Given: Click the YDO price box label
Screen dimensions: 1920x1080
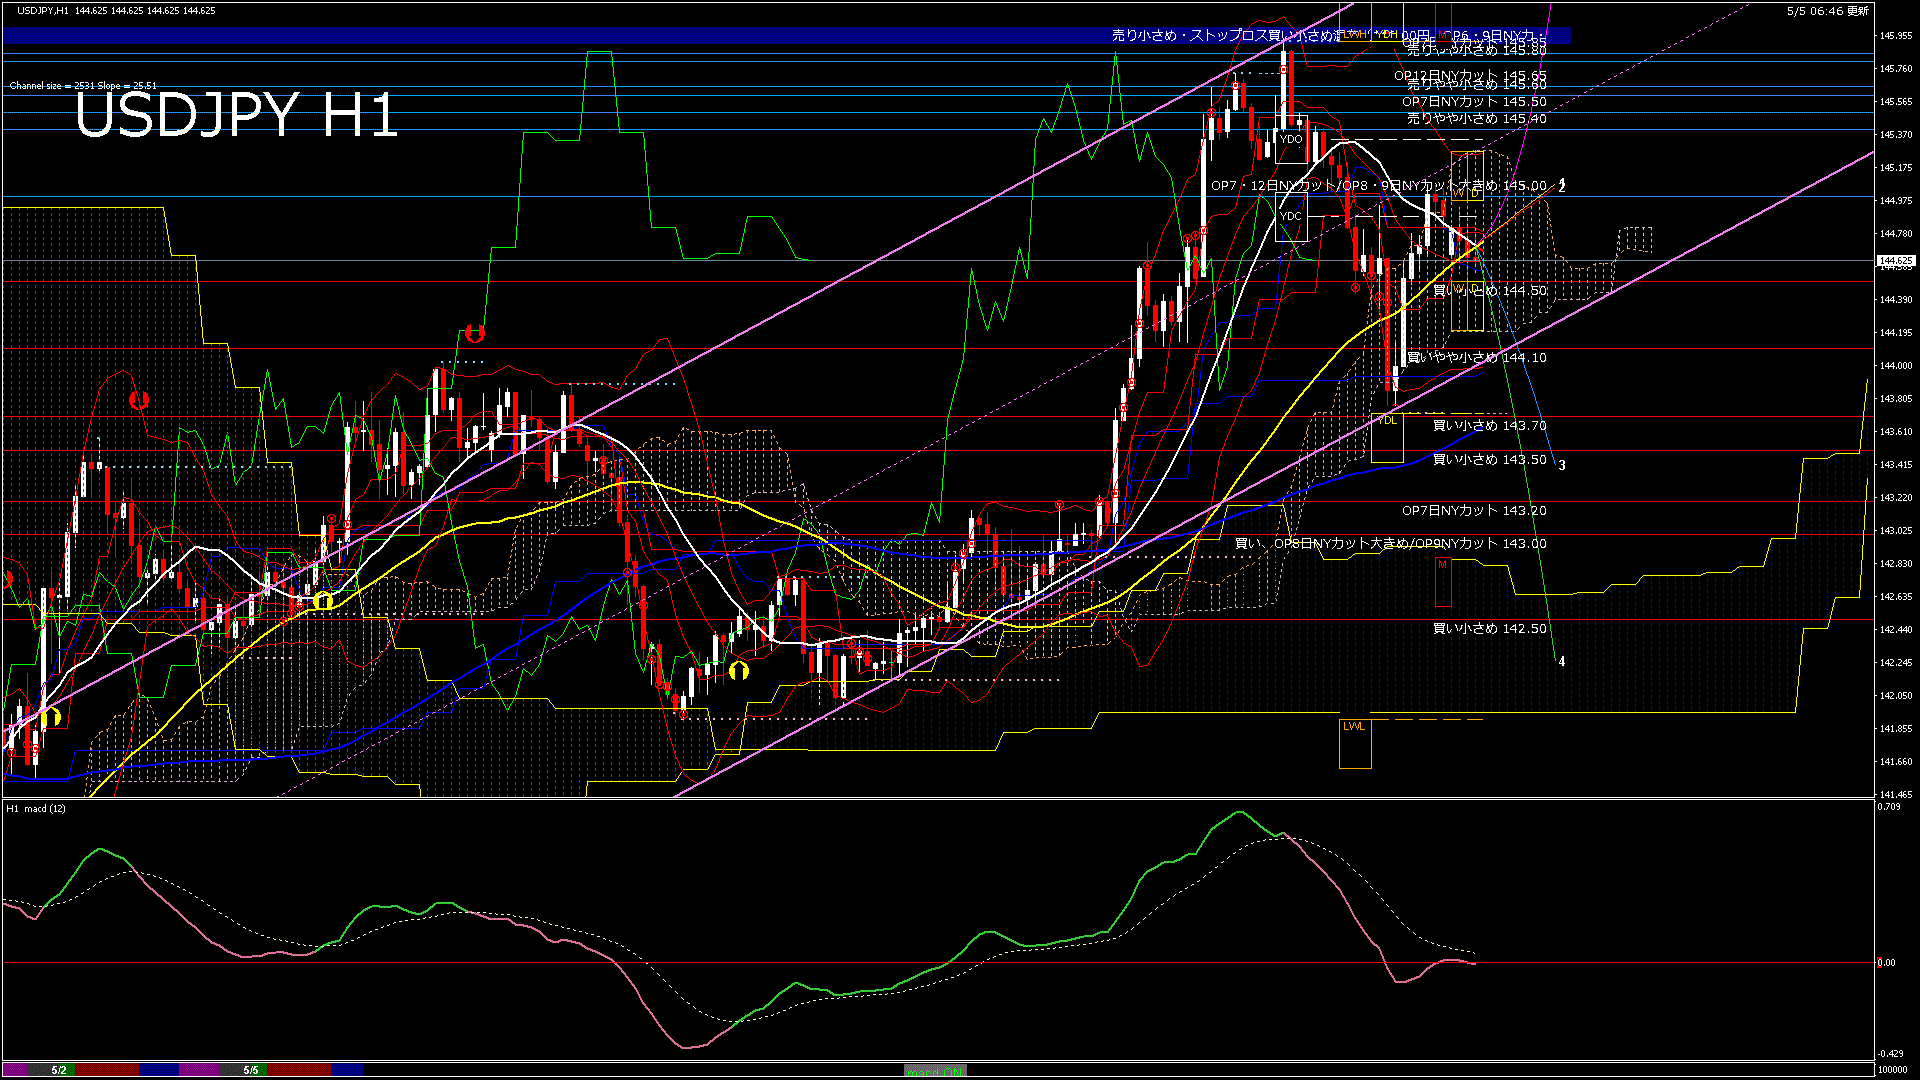Looking at the screenshot, I should 1291,139.
